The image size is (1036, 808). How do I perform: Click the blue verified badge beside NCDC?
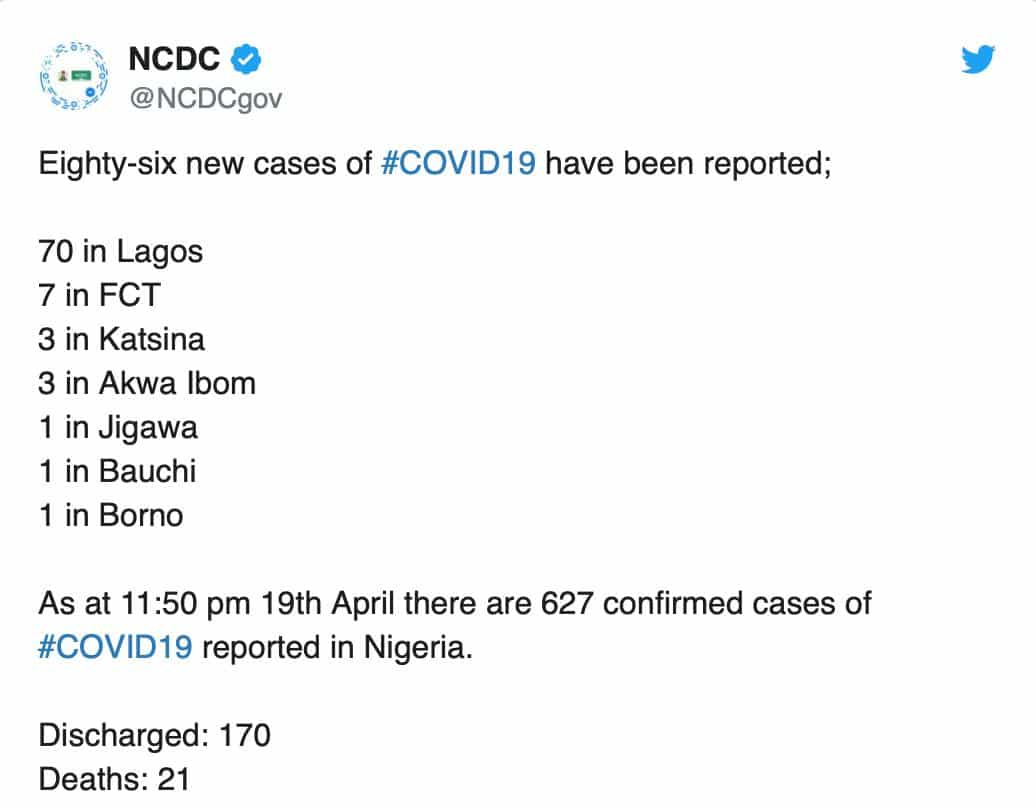tap(246, 59)
